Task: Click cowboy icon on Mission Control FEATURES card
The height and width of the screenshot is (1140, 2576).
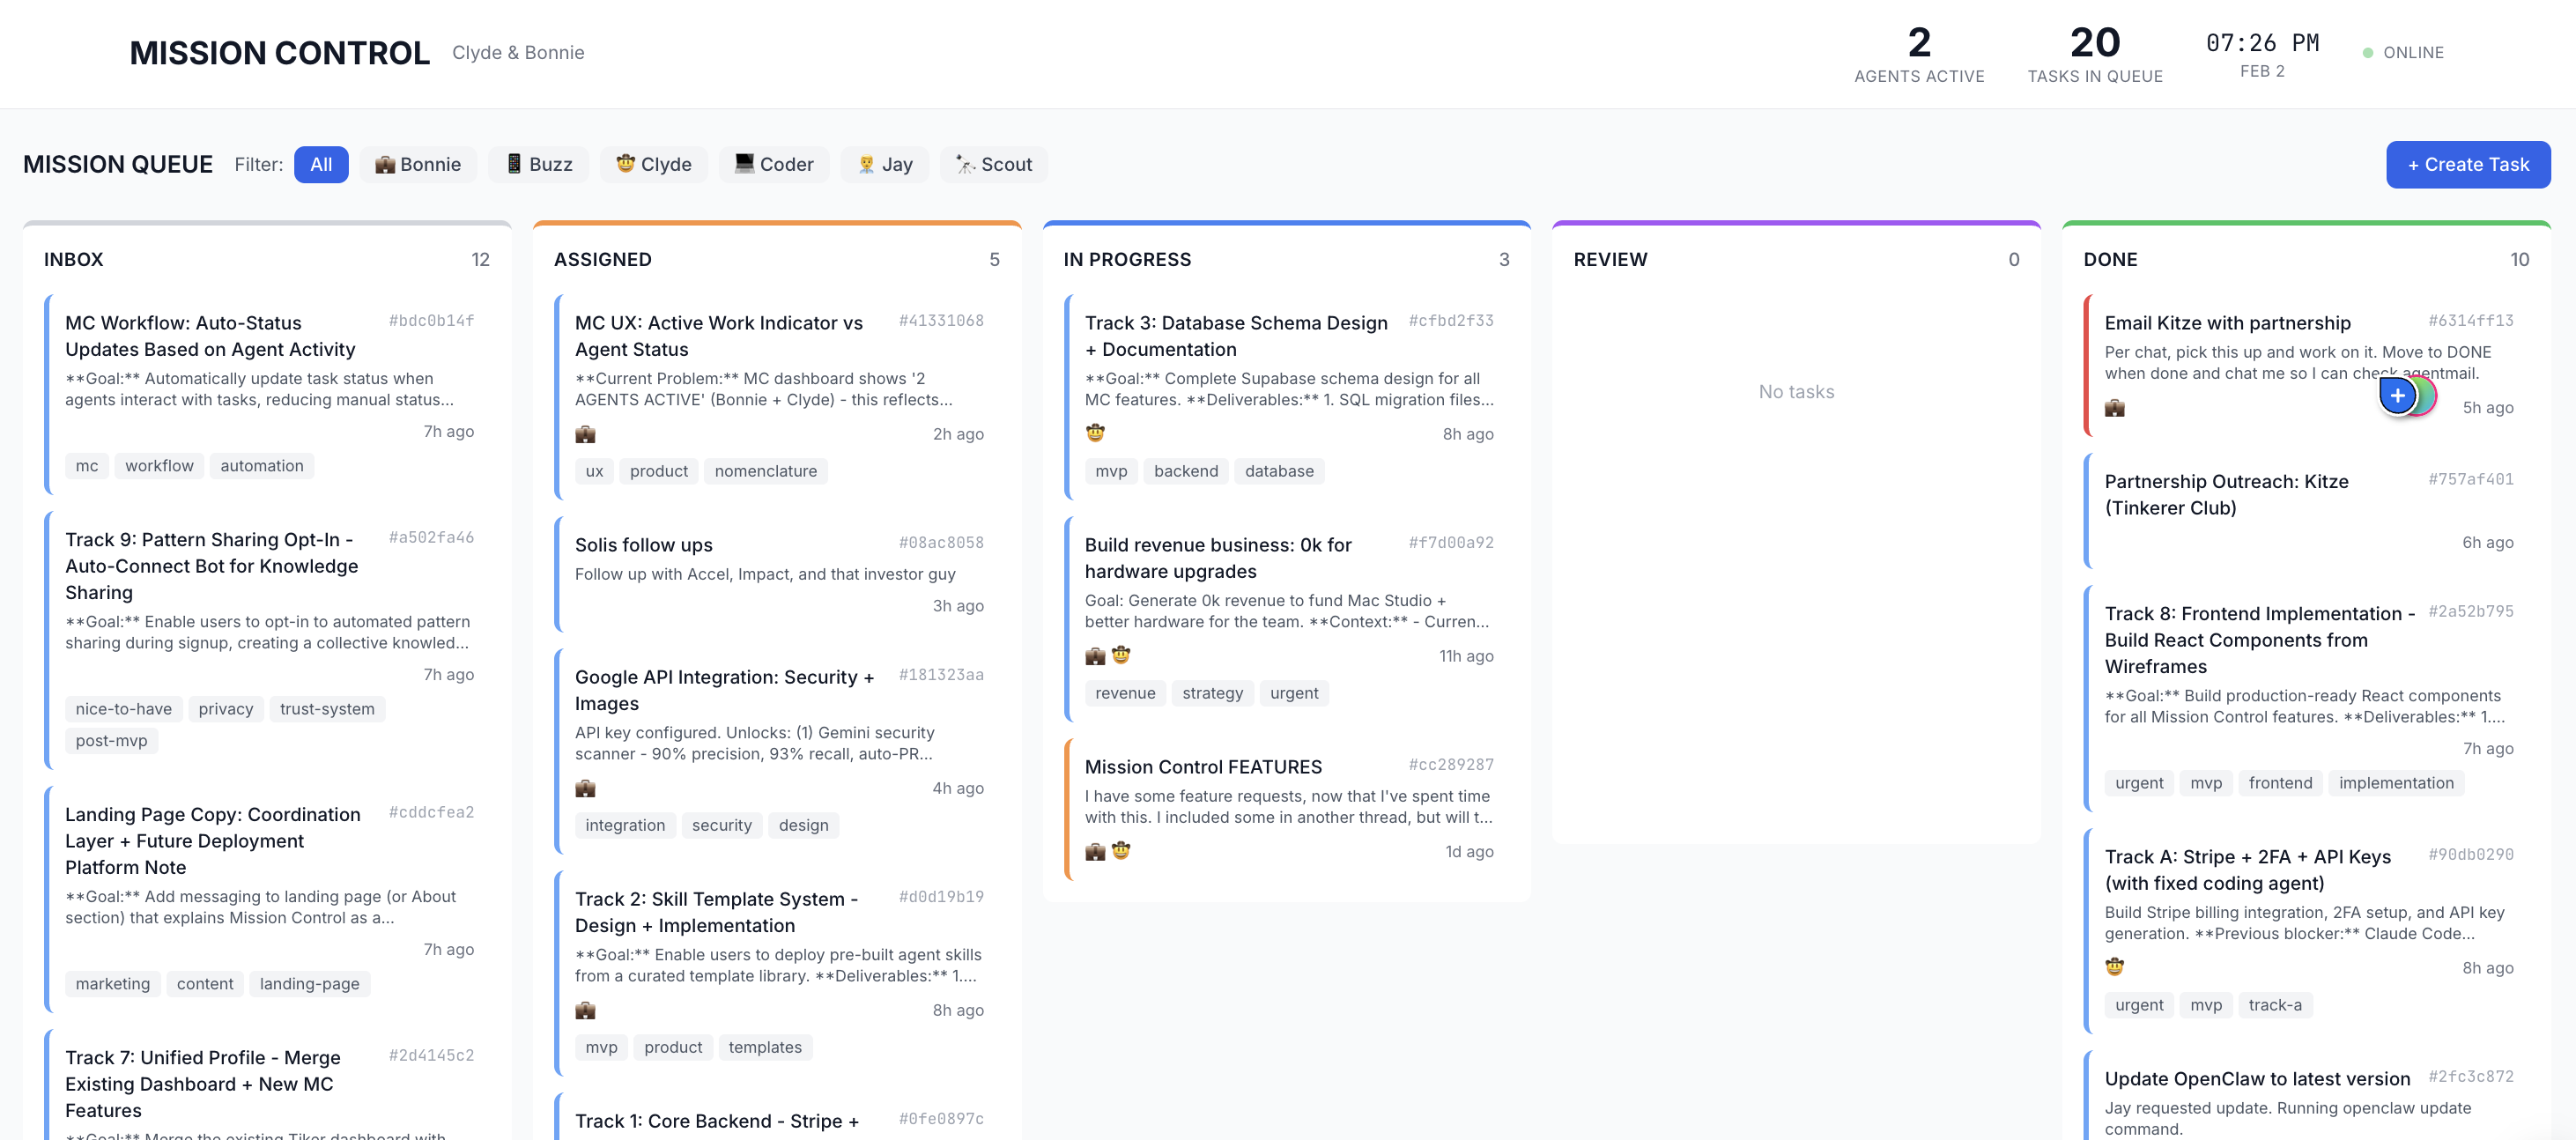Action: coord(1121,851)
